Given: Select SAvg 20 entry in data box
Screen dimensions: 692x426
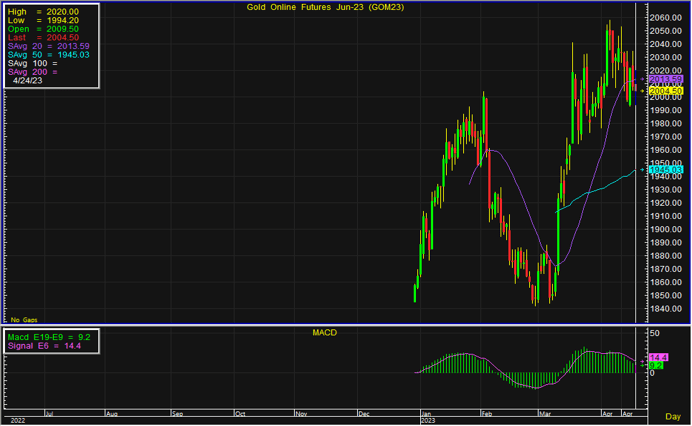Looking at the screenshot, I should coord(50,43).
